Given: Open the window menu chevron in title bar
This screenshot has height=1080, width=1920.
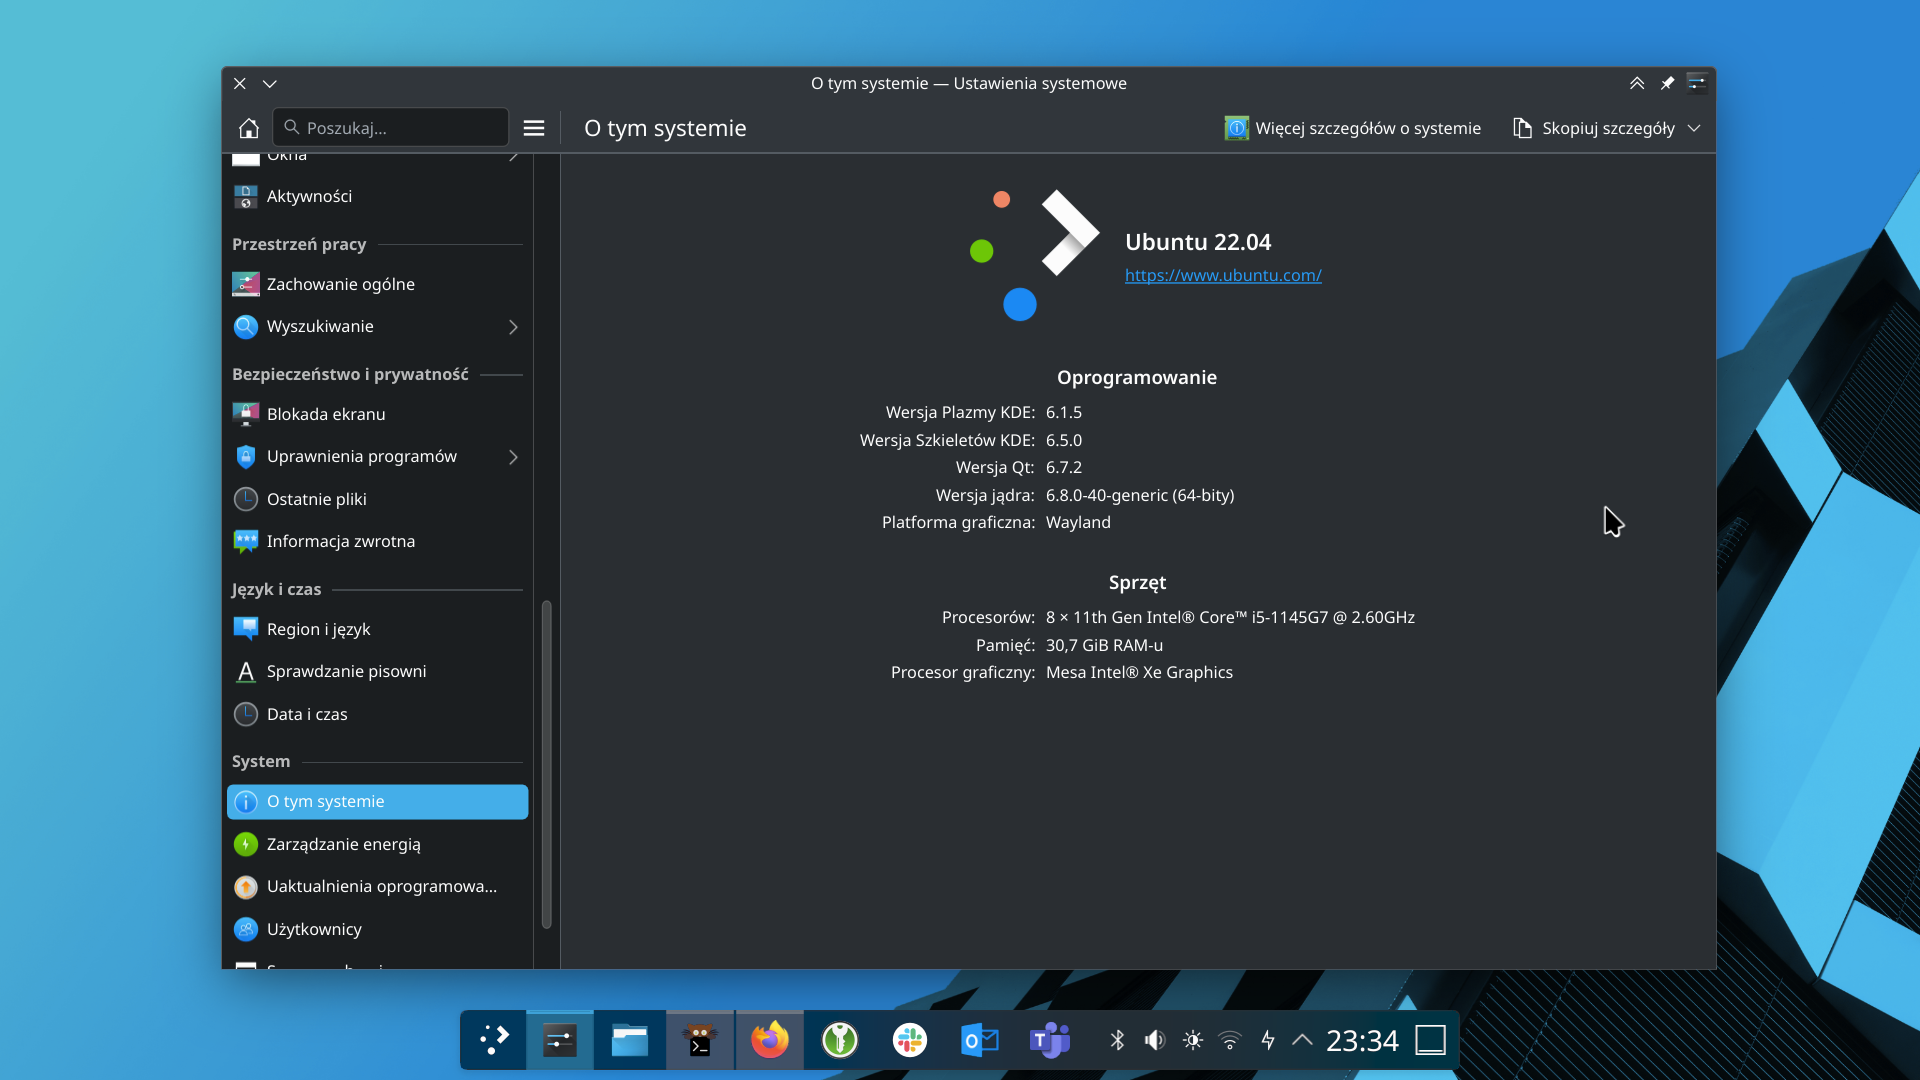Looking at the screenshot, I should [x=270, y=84].
